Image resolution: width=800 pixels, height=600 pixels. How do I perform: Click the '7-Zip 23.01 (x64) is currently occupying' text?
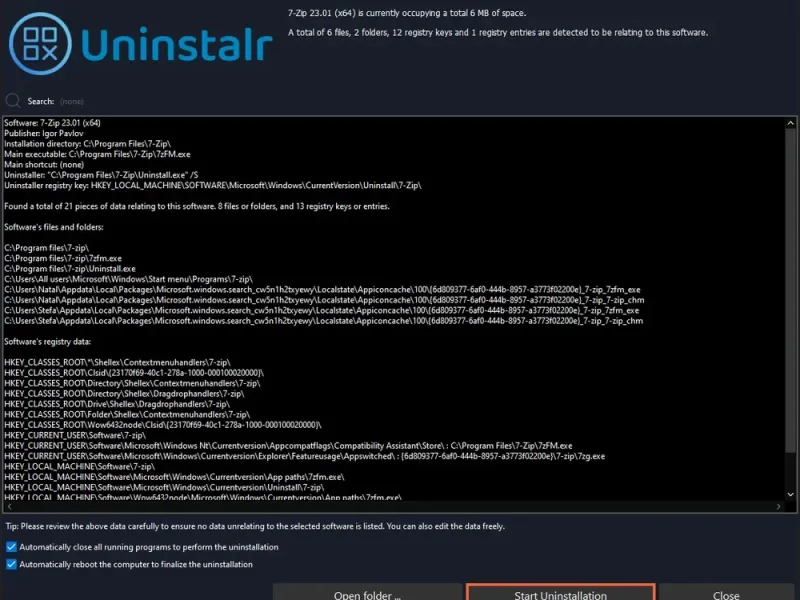407,13
